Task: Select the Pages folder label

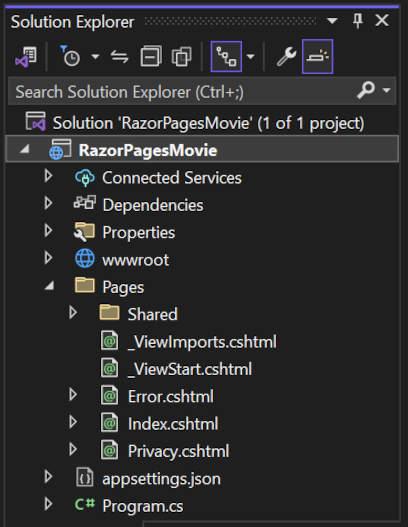Action: tap(123, 288)
